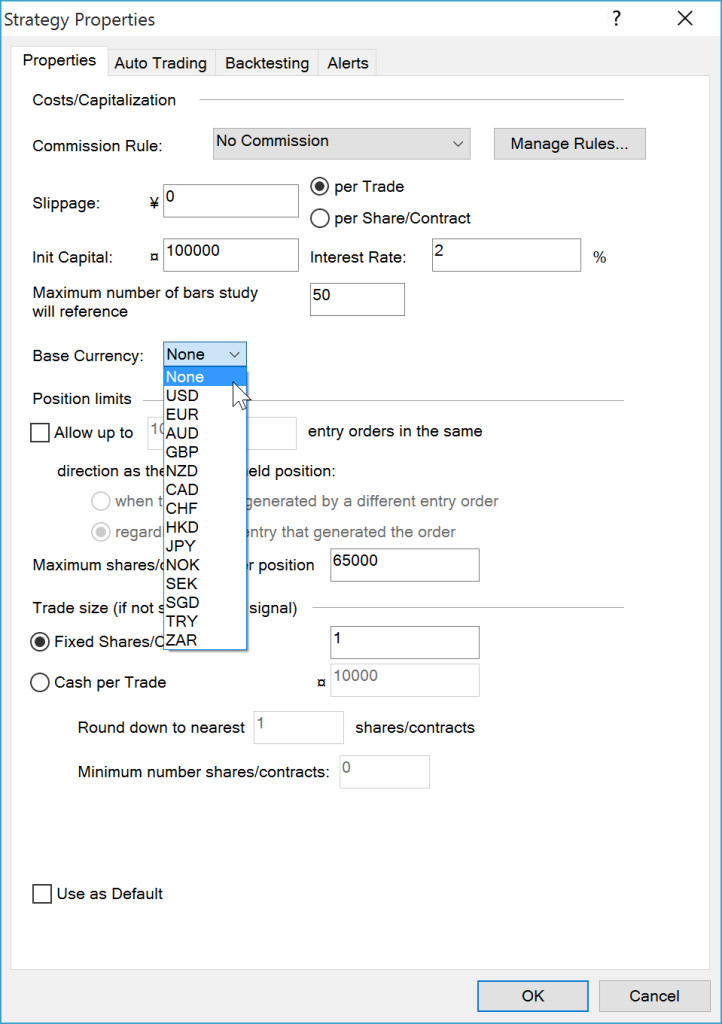Choose NOK as base currency
The width and height of the screenshot is (722, 1024).
(x=205, y=565)
